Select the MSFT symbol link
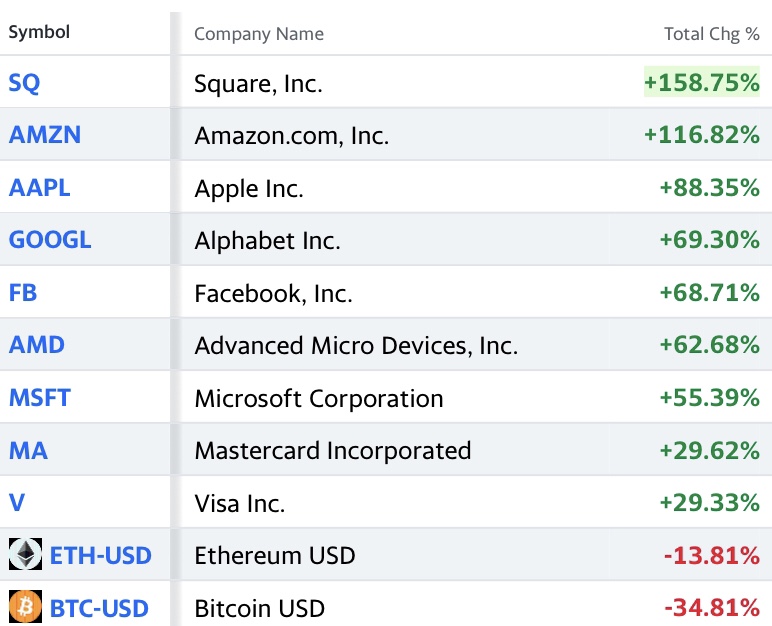 (40, 398)
